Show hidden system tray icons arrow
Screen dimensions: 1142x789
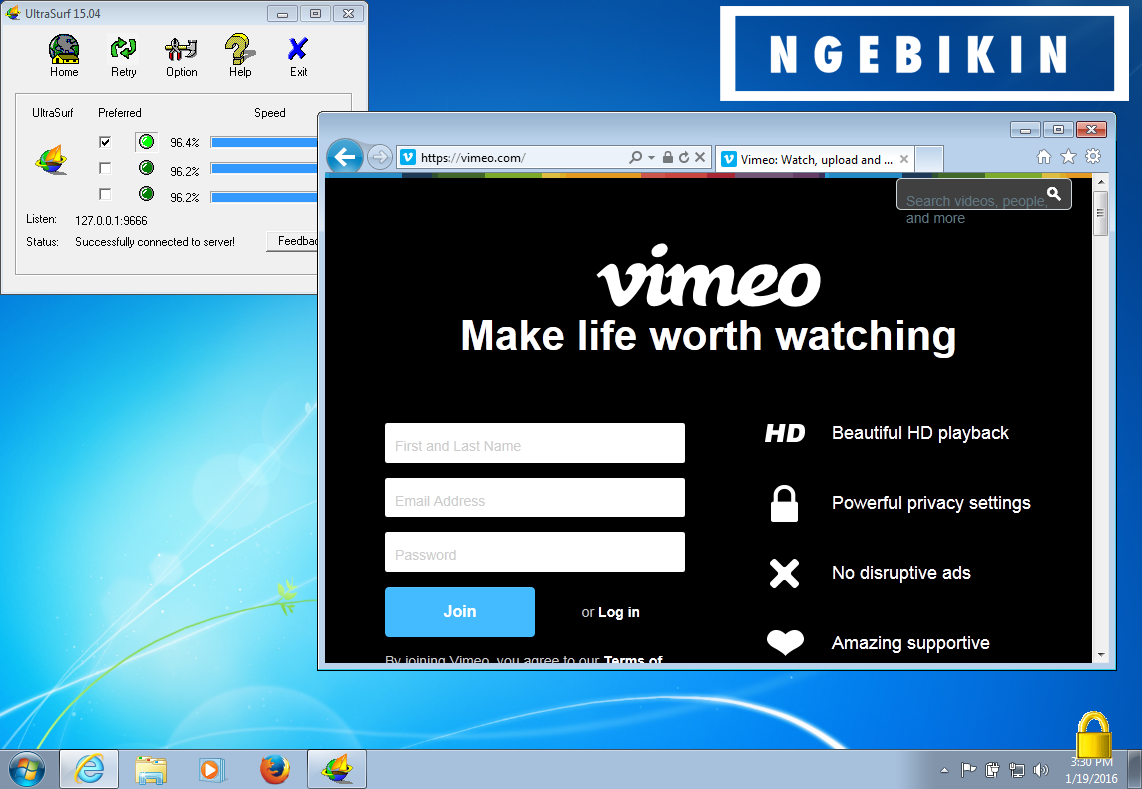point(945,770)
